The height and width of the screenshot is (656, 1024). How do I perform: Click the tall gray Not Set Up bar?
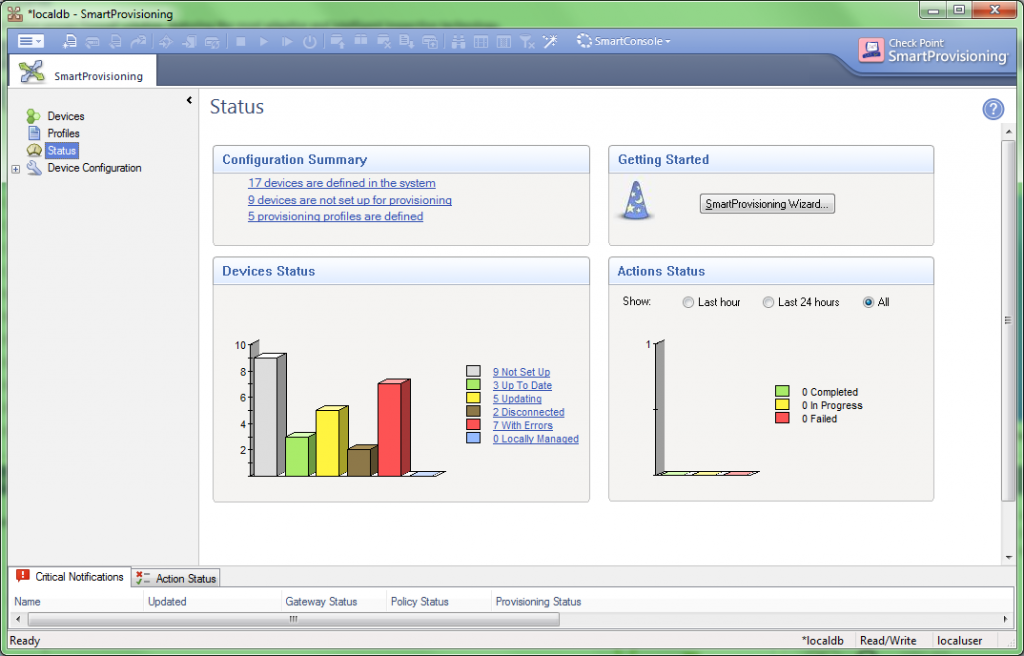pos(269,415)
